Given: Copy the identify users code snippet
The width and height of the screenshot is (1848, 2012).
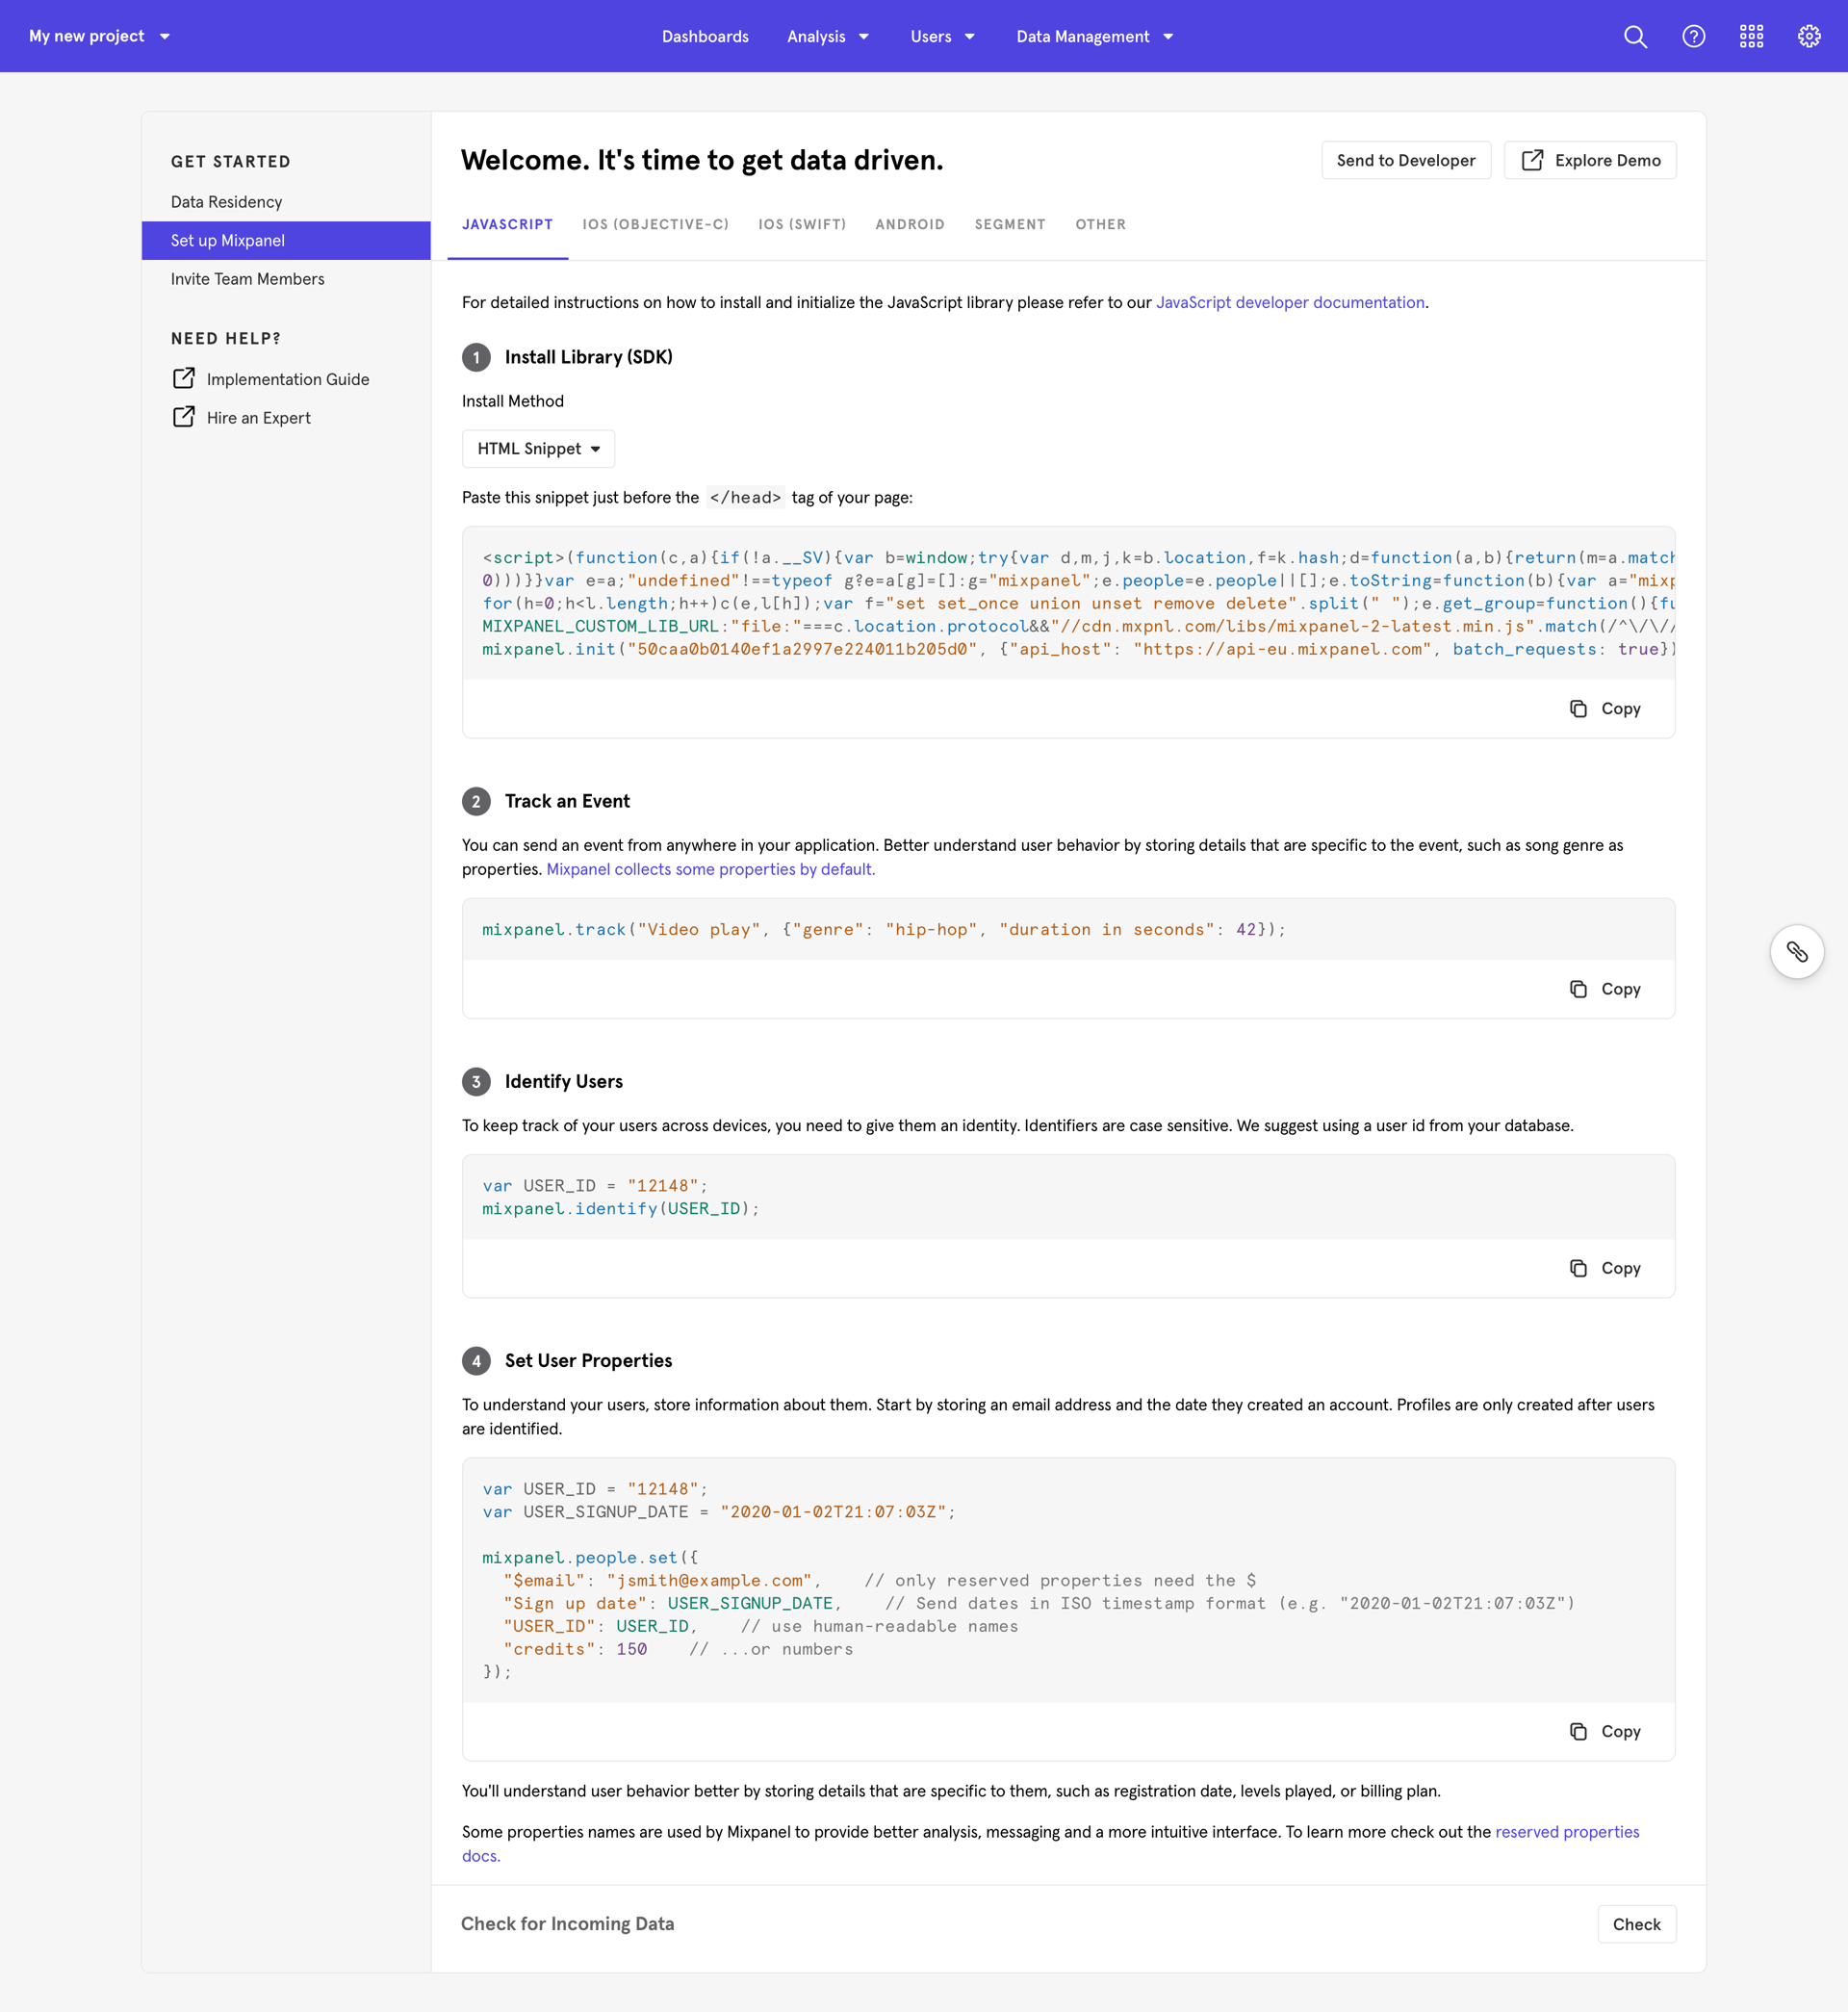Looking at the screenshot, I should (x=1605, y=1268).
